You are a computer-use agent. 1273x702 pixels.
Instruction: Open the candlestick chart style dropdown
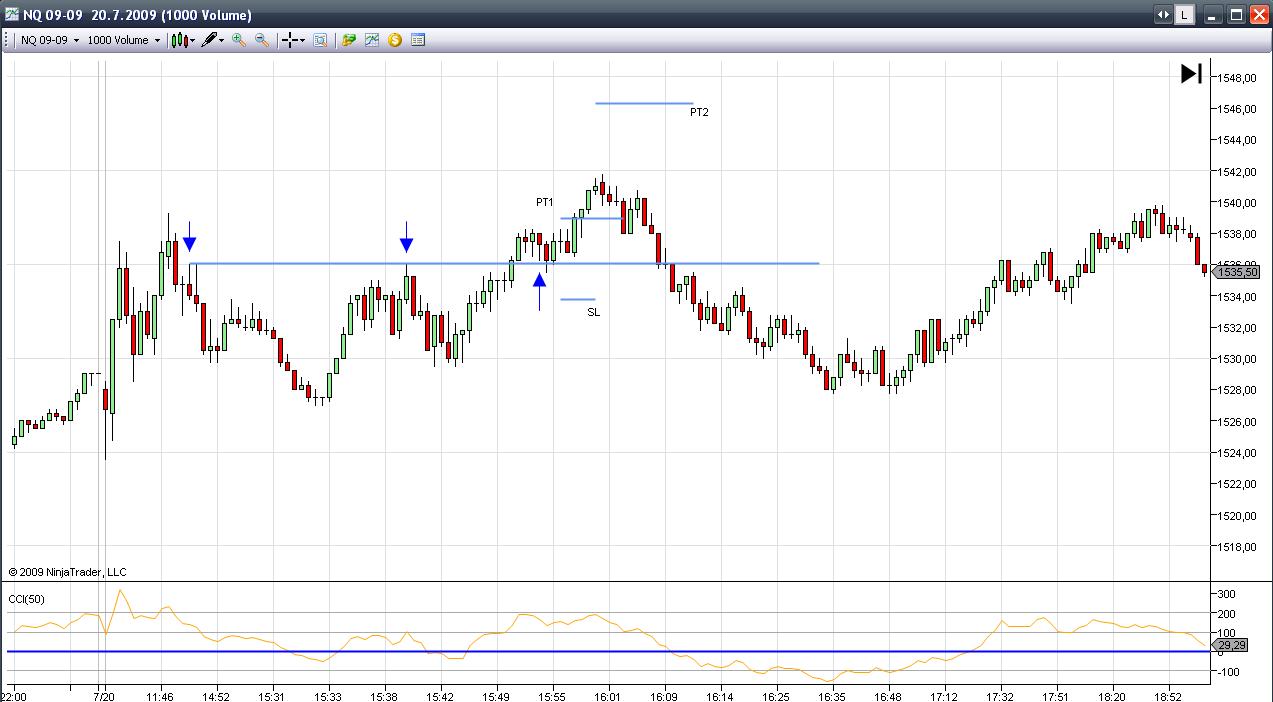(182, 40)
